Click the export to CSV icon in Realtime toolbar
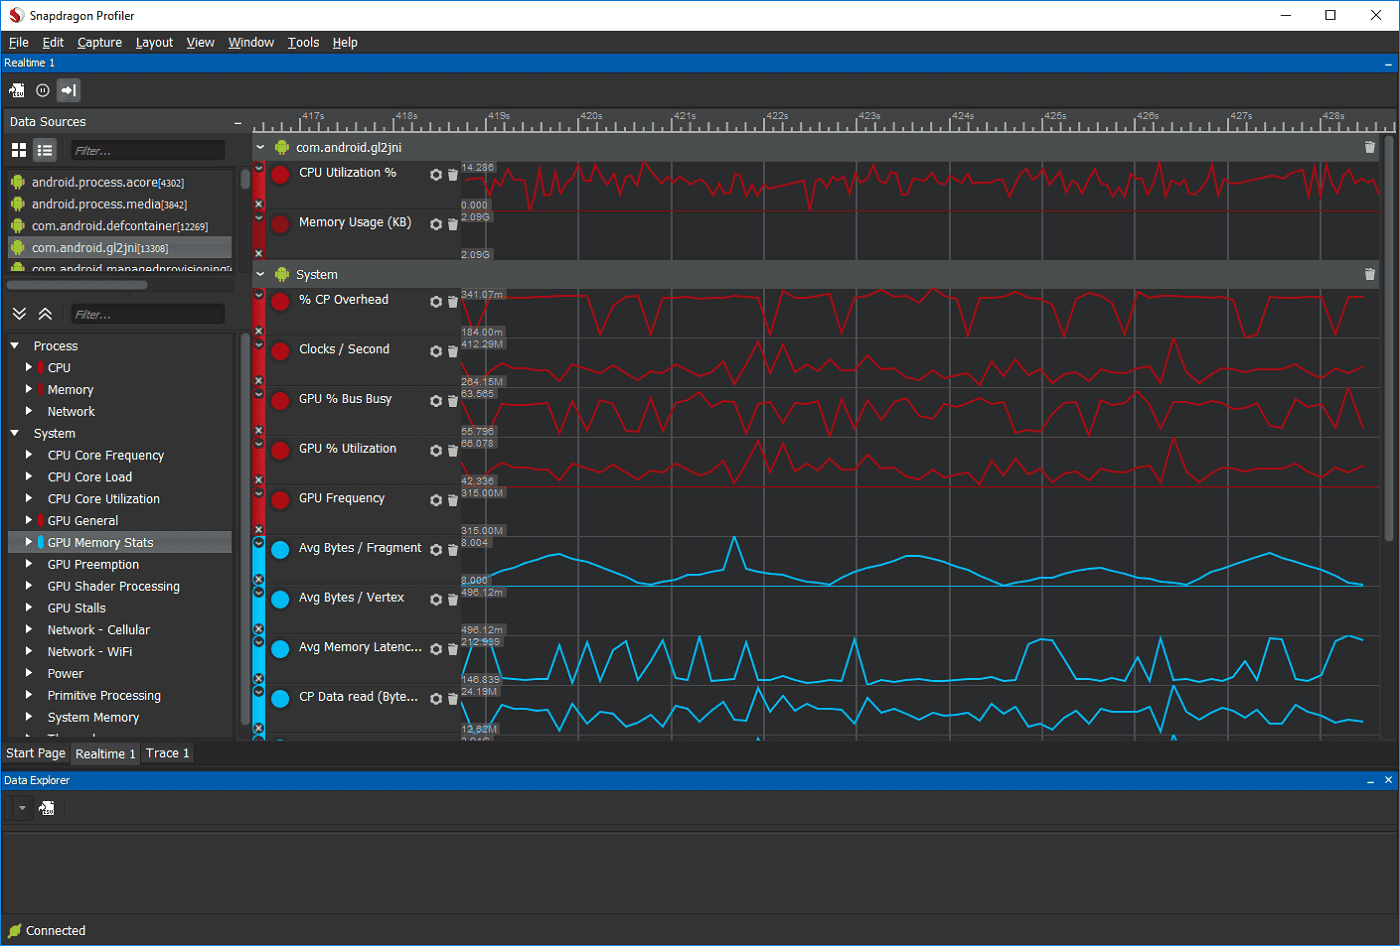 (x=17, y=90)
